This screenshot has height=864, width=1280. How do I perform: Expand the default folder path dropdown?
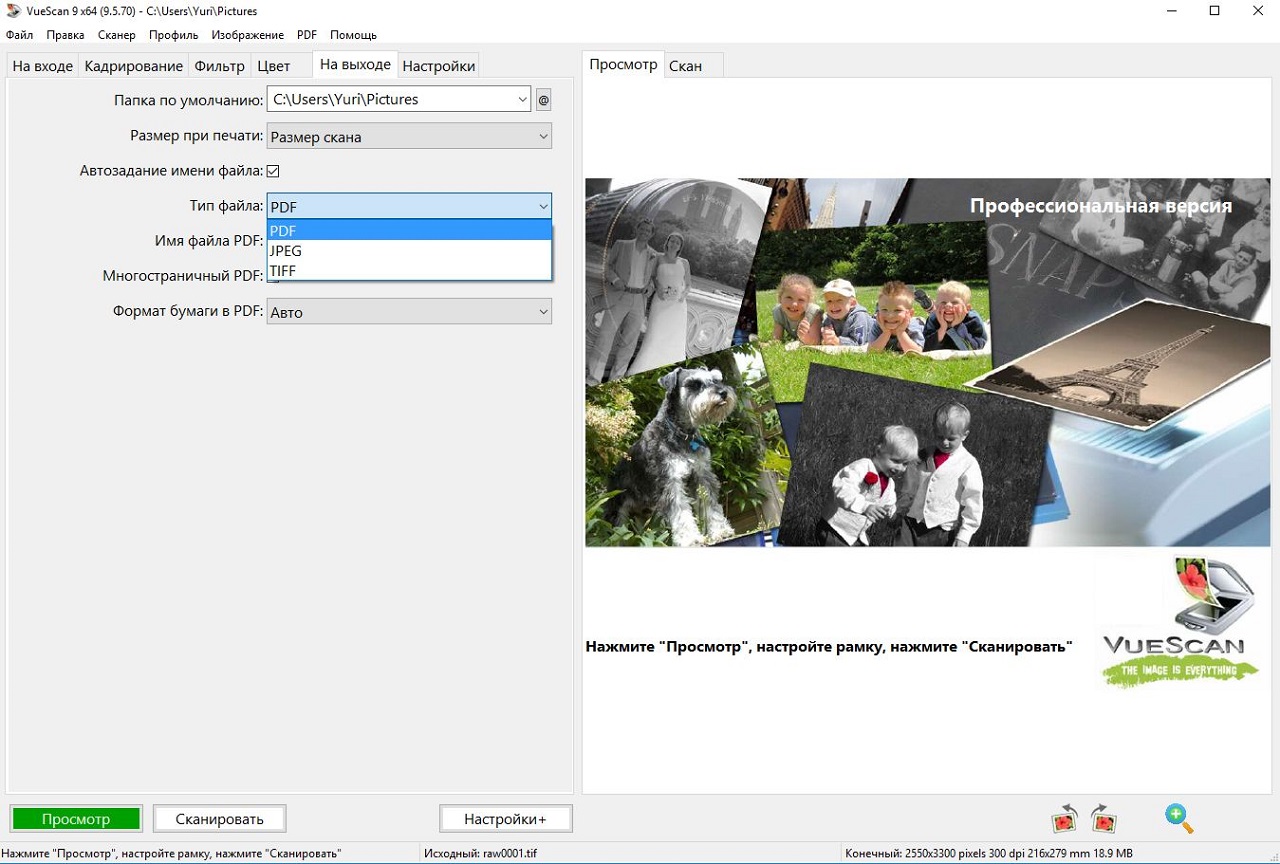[523, 99]
